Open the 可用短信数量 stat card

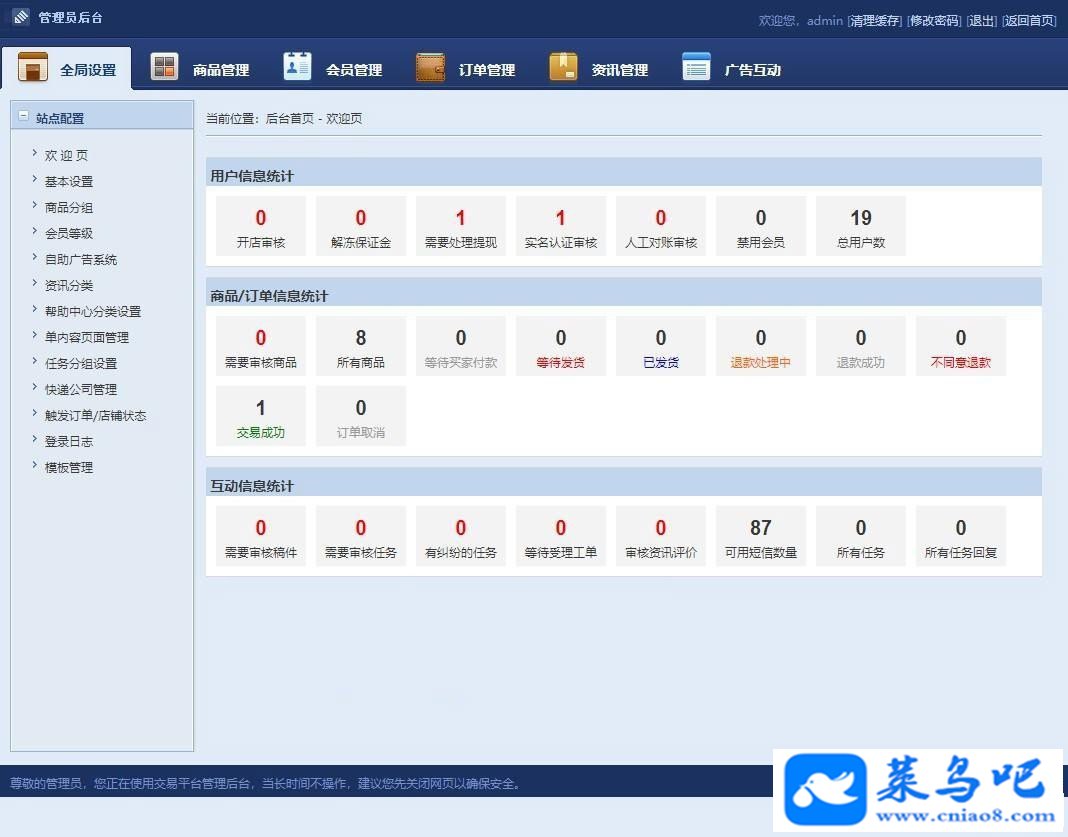coord(761,536)
